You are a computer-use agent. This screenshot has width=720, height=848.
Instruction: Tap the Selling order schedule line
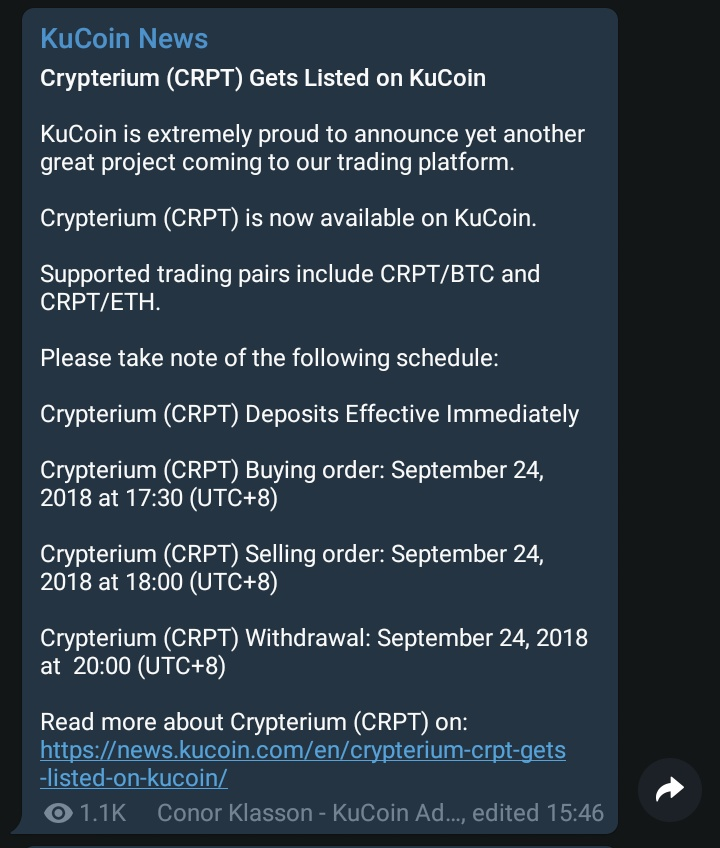point(291,554)
